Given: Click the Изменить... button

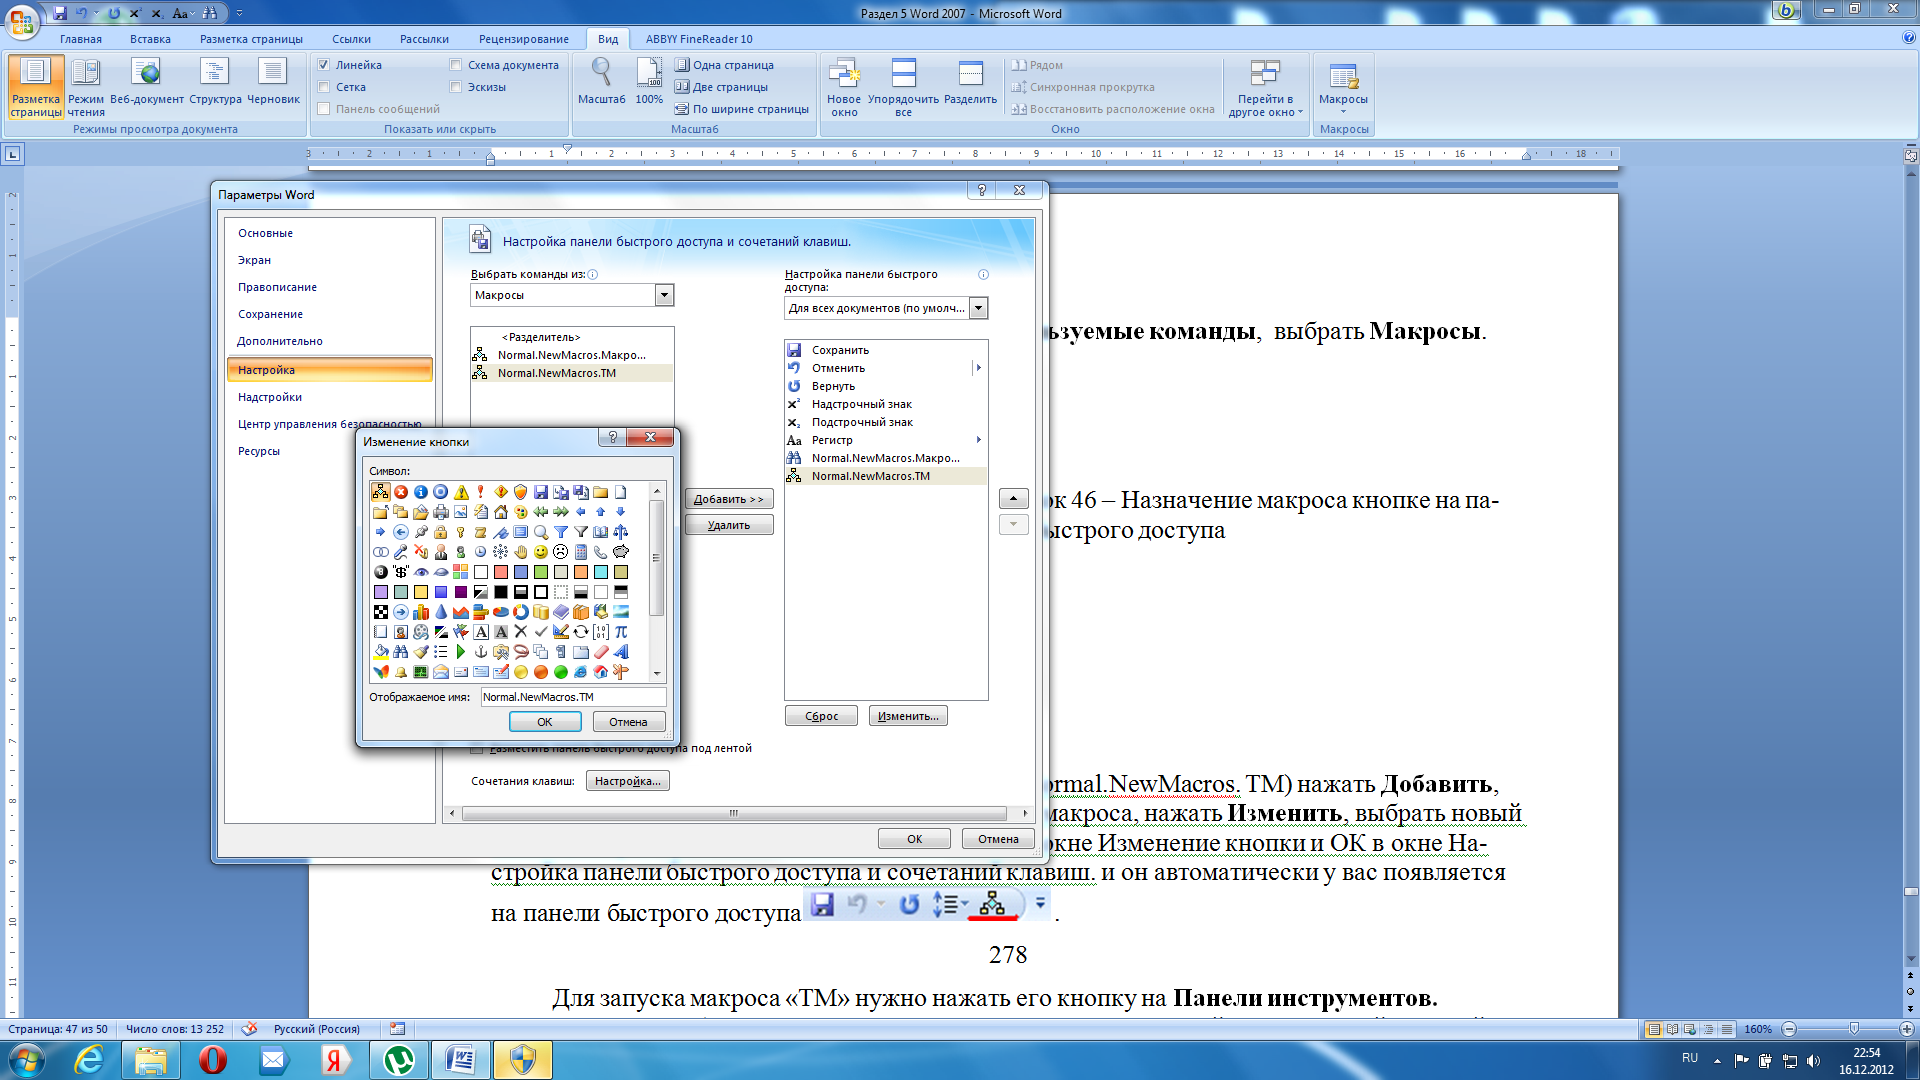Looking at the screenshot, I should [x=908, y=716].
